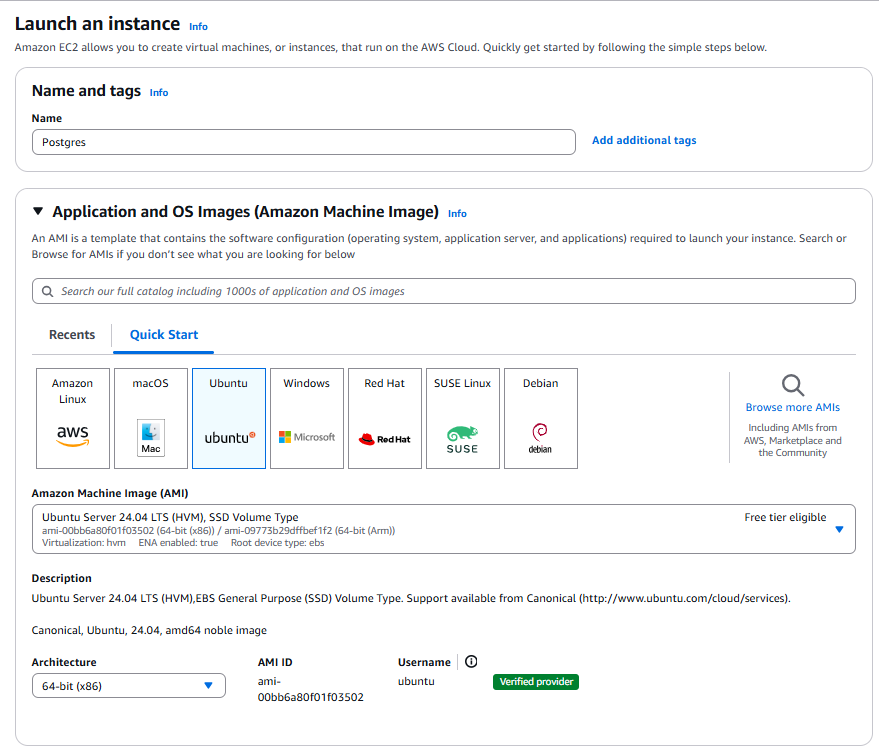Viewport: 879px width, 749px height.
Task: Click the Browse more AMIs magnifying glass
Action: click(x=791, y=384)
